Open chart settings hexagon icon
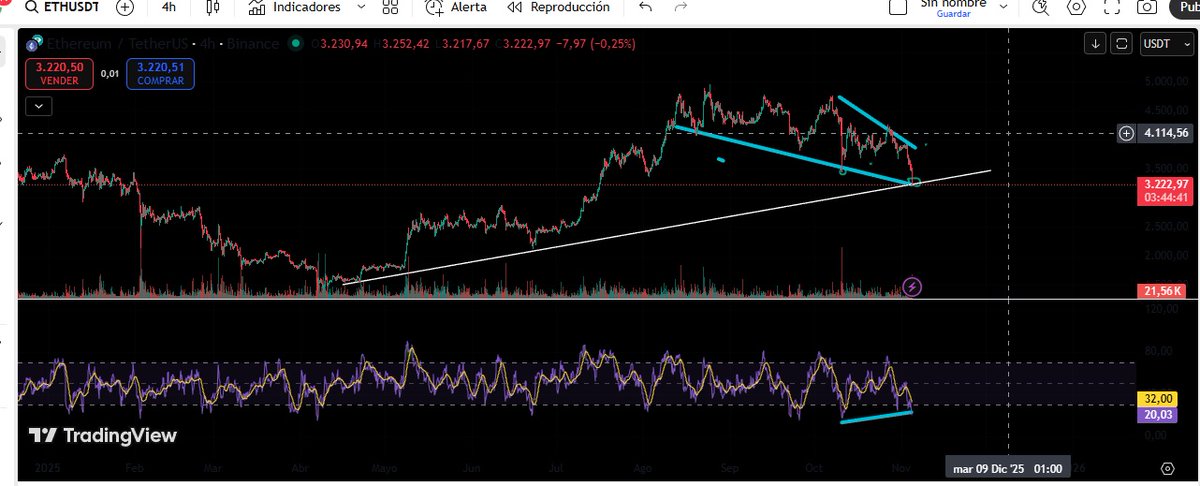1200x486 pixels. coord(1076,8)
